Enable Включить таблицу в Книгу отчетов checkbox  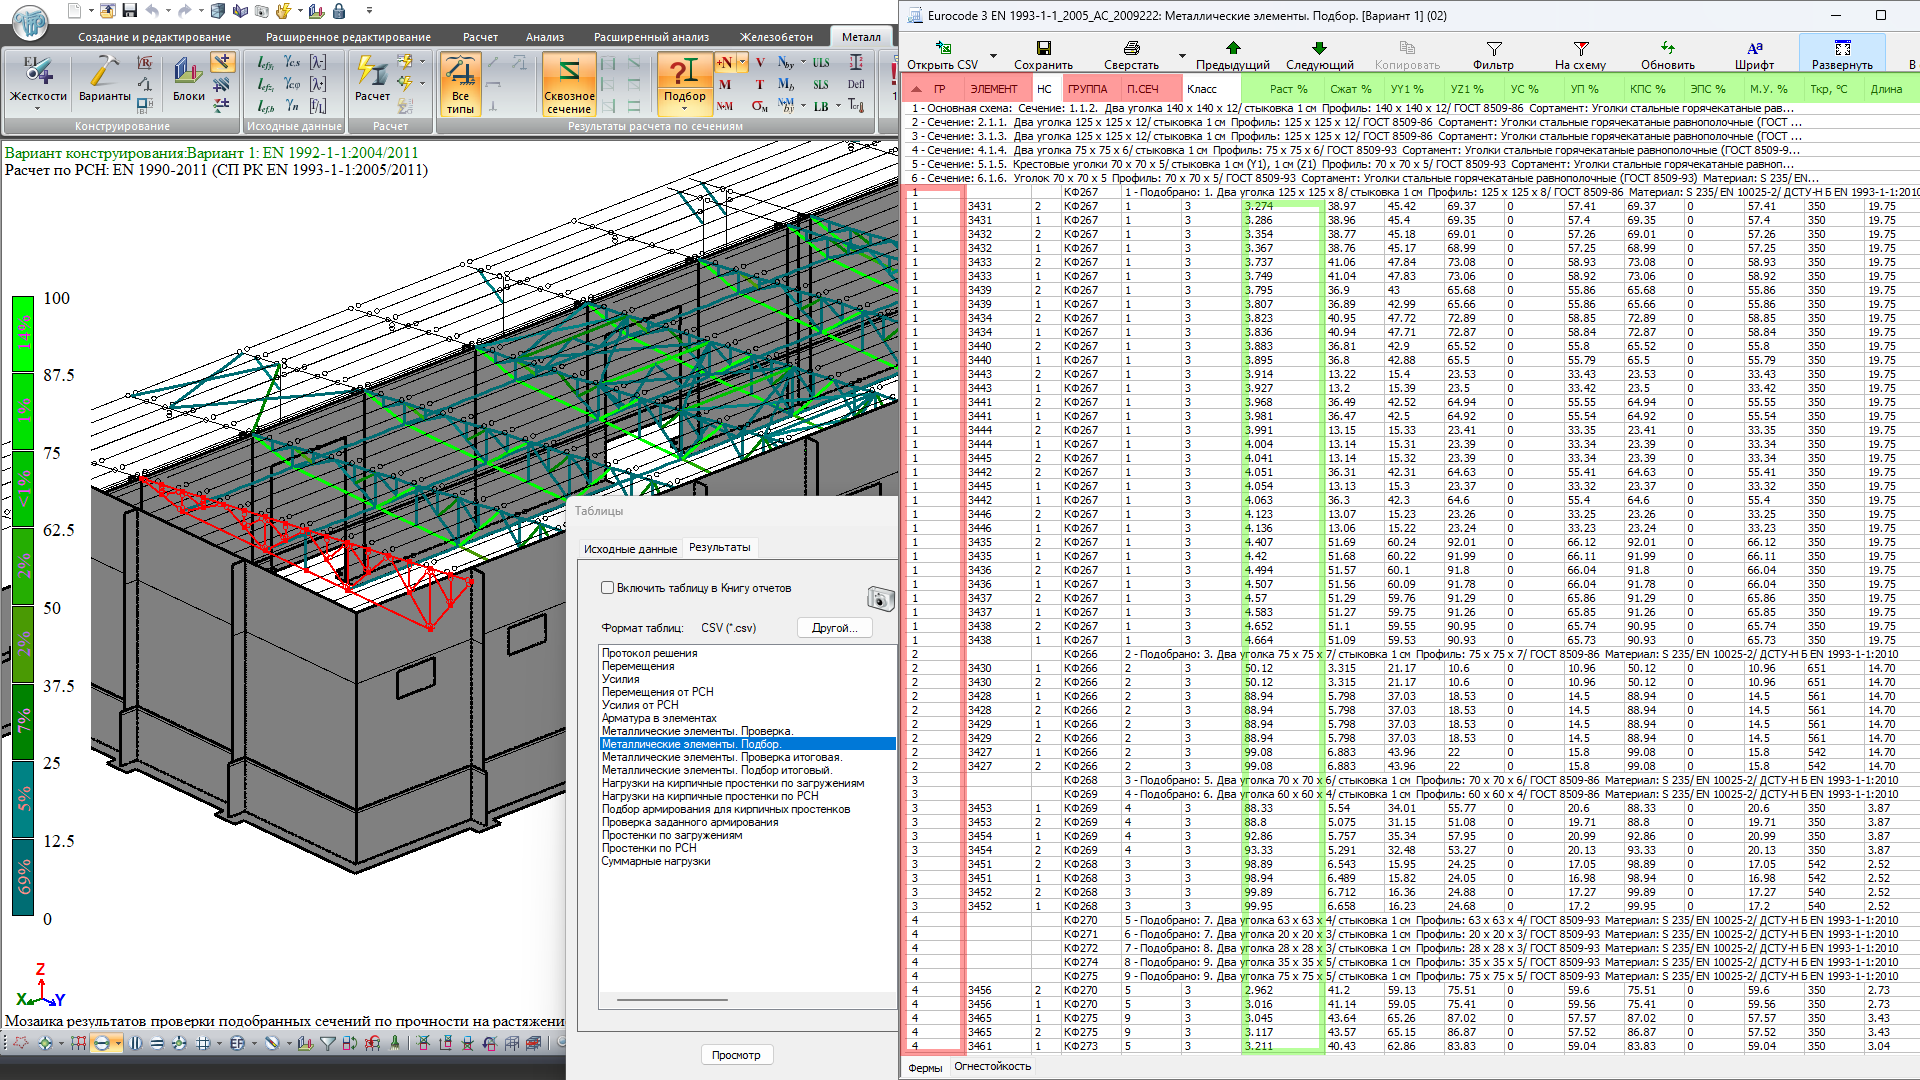click(607, 588)
